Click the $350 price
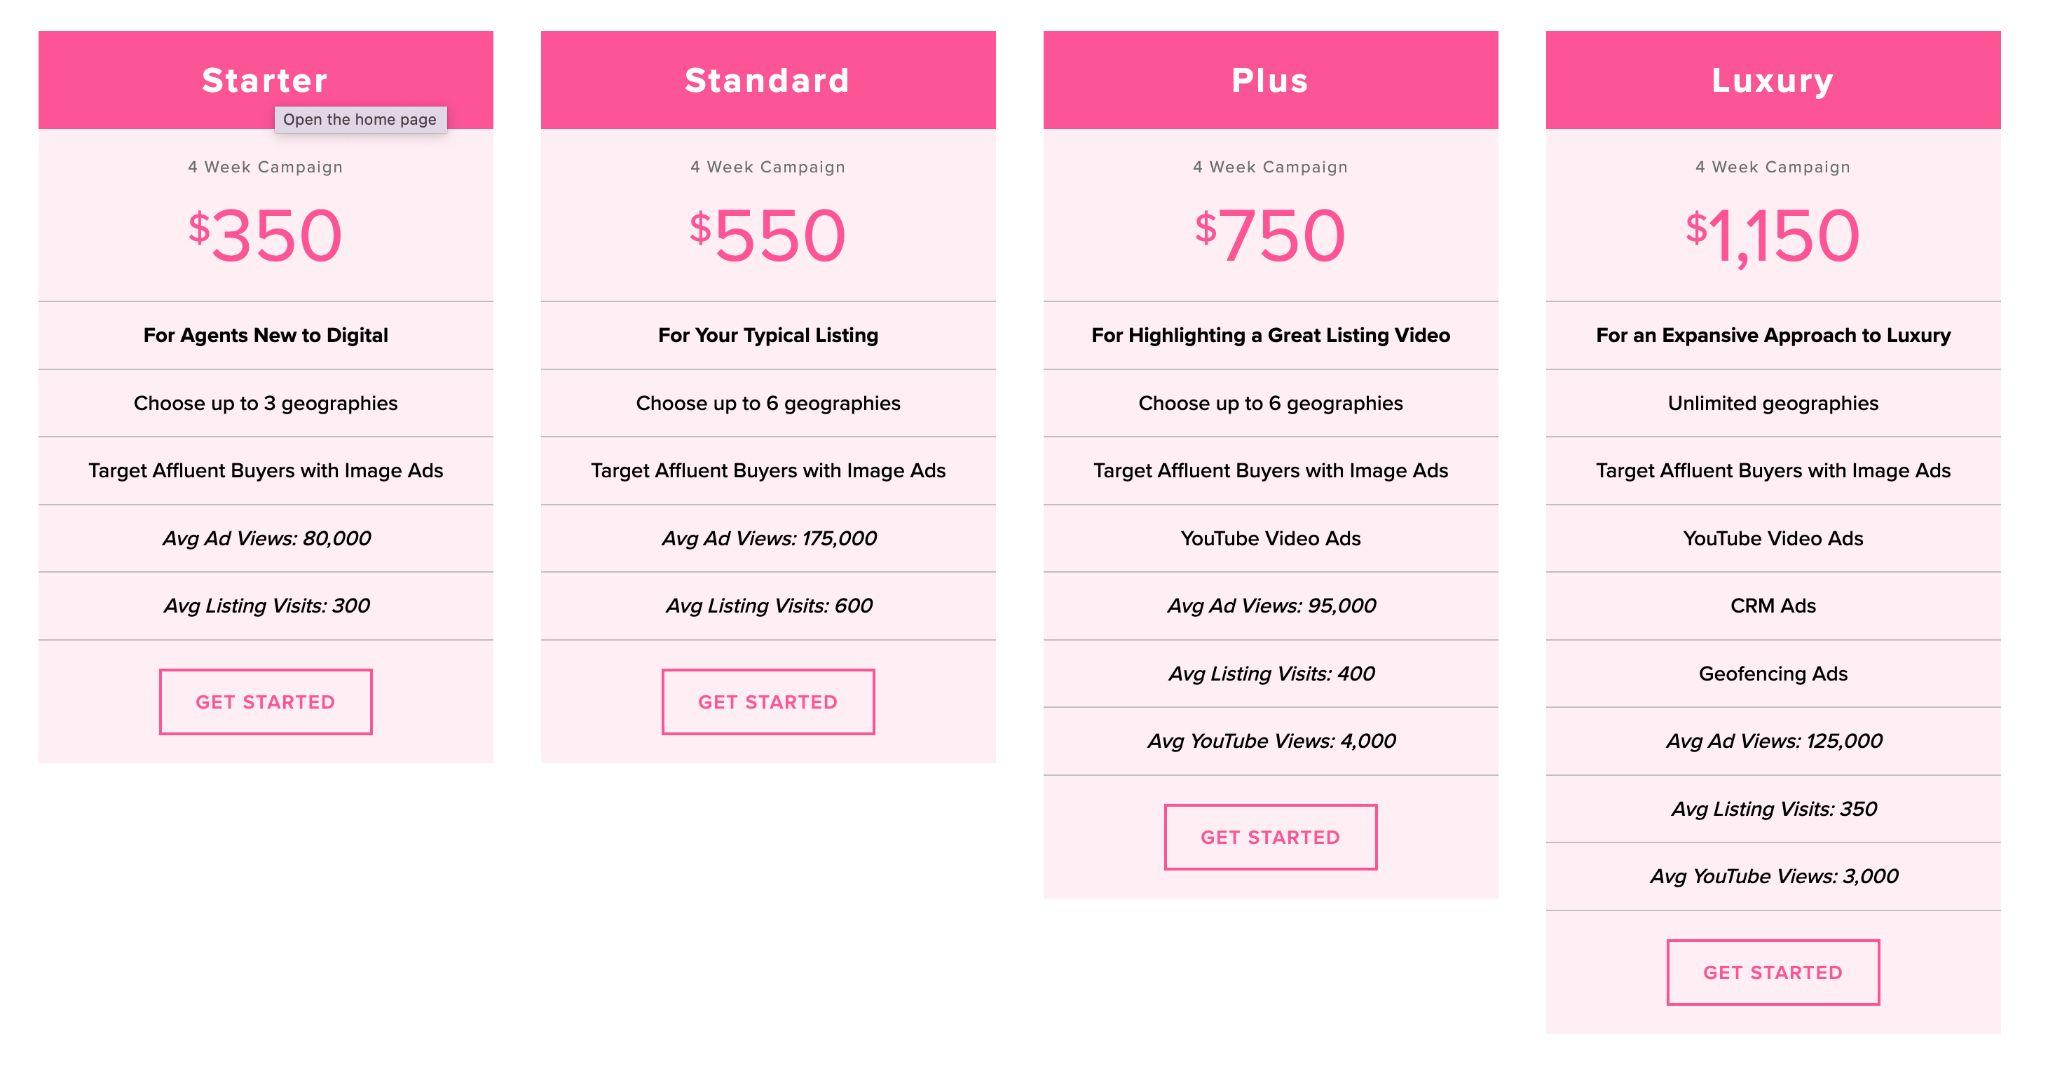This screenshot has width=2048, height=1068. [x=266, y=236]
